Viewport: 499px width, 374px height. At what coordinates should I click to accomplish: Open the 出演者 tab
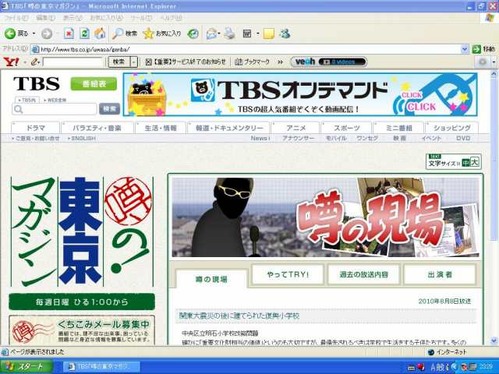(x=440, y=274)
